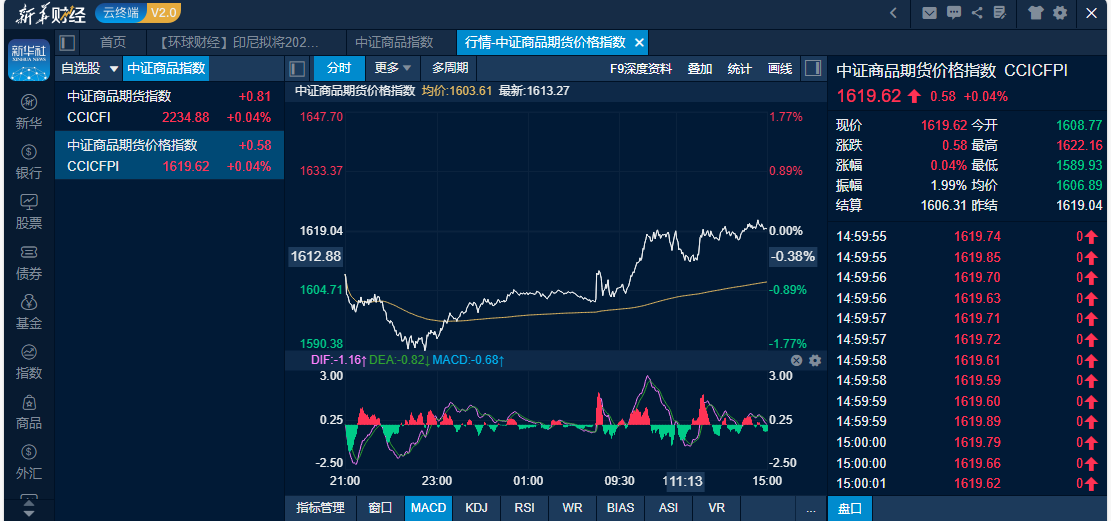Toggle watchlist panel icon left of 分时

297,69
